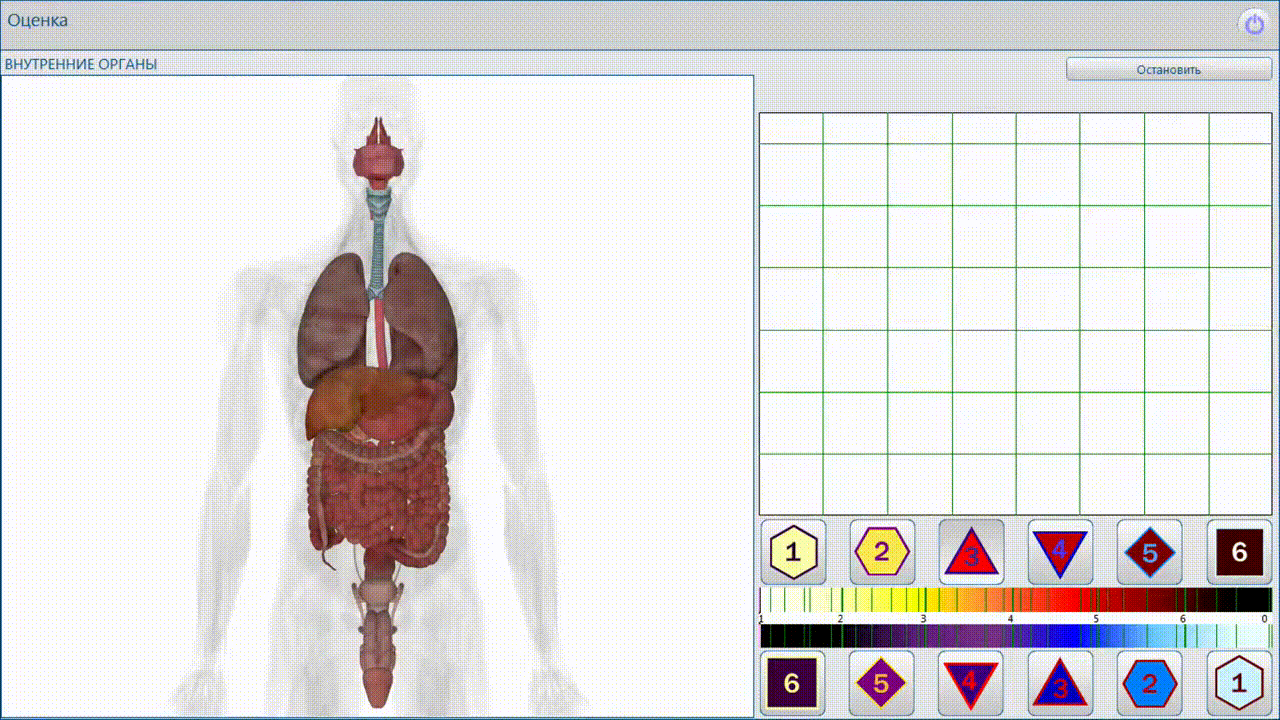Select the blue hexagon level 2 icon

click(x=1149, y=683)
